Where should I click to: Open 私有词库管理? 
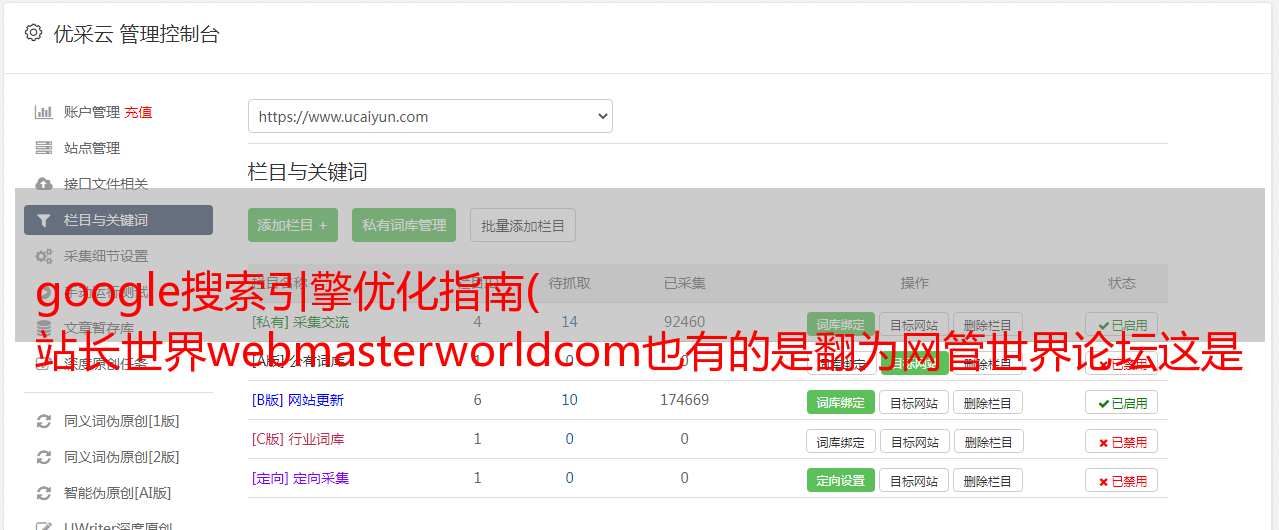click(404, 225)
